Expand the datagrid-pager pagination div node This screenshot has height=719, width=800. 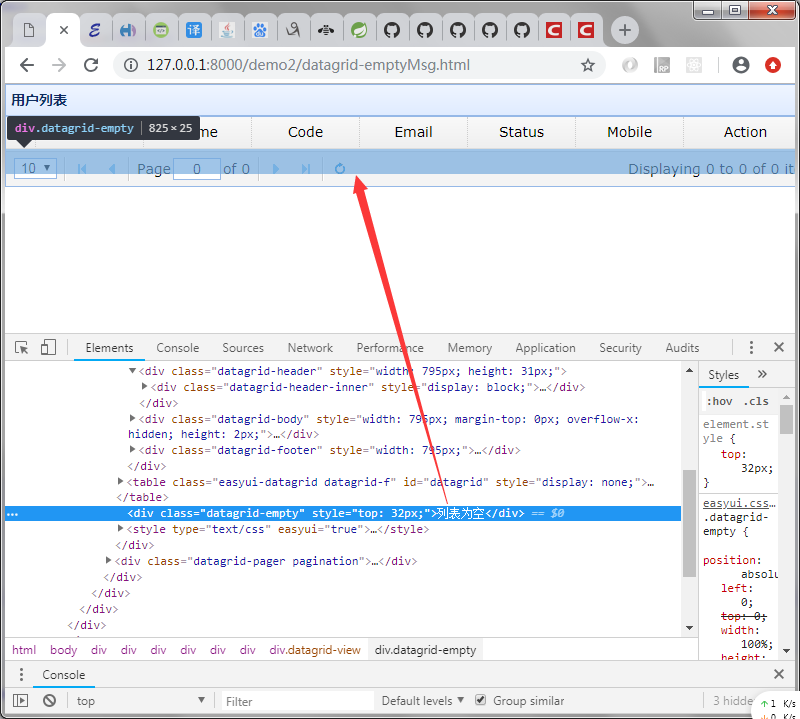click(108, 560)
